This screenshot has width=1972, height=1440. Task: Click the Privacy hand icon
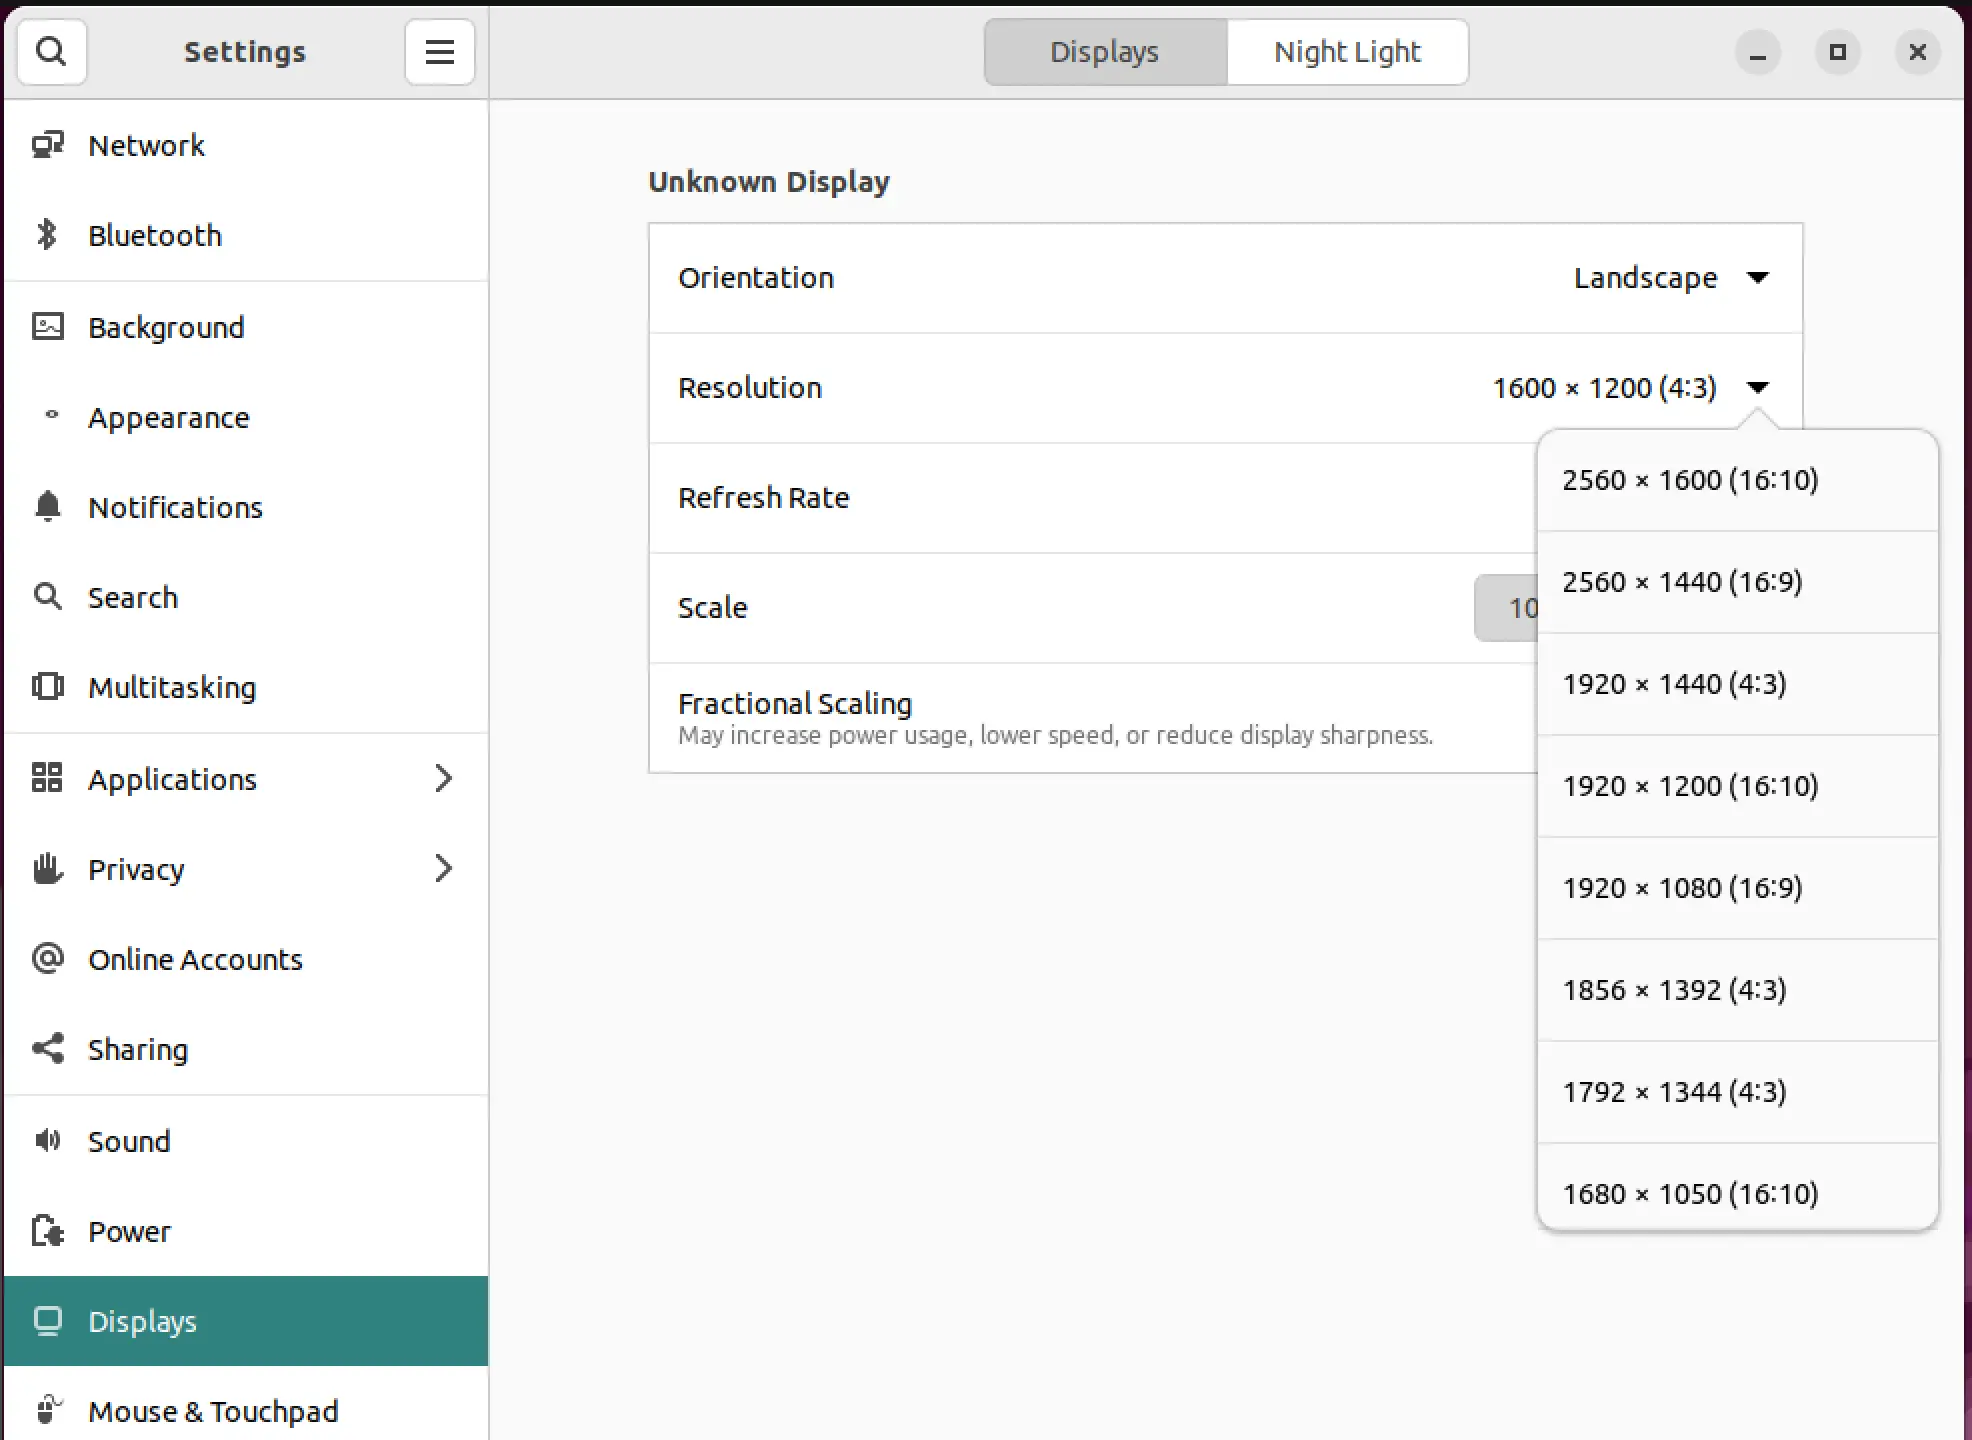pos(47,868)
